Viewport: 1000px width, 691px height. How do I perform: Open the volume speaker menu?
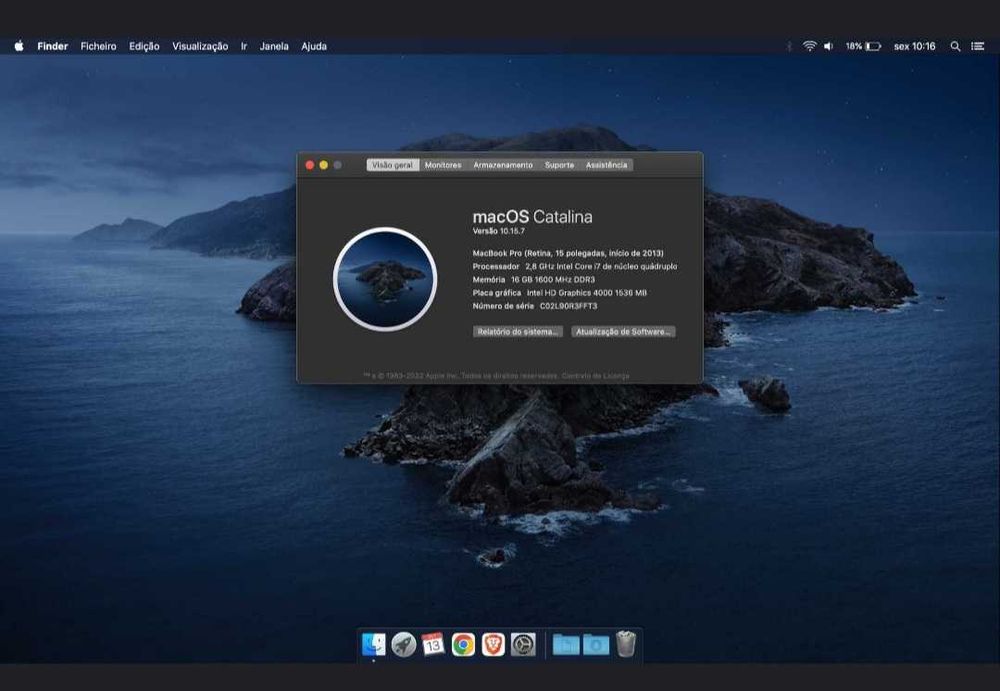(828, 46)
